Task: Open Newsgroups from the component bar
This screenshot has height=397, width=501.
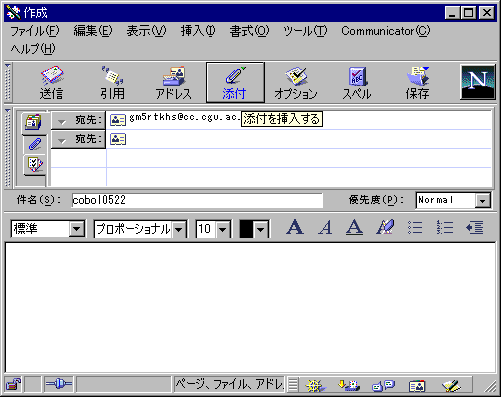Action: 383,385
